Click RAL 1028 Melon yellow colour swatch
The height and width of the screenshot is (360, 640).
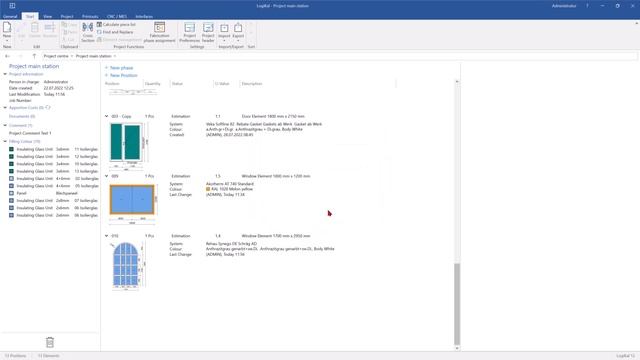pos(208,189)
